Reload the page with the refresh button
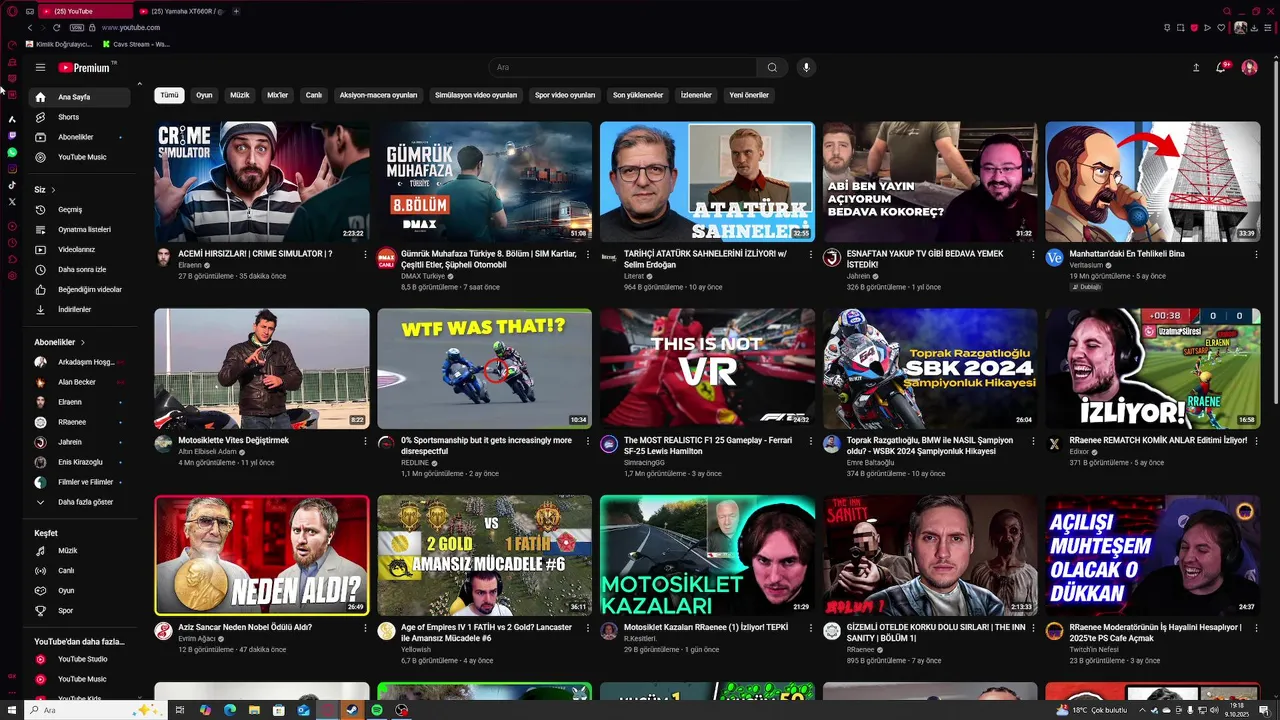The image size is (1280, 720). coord(57,27)
